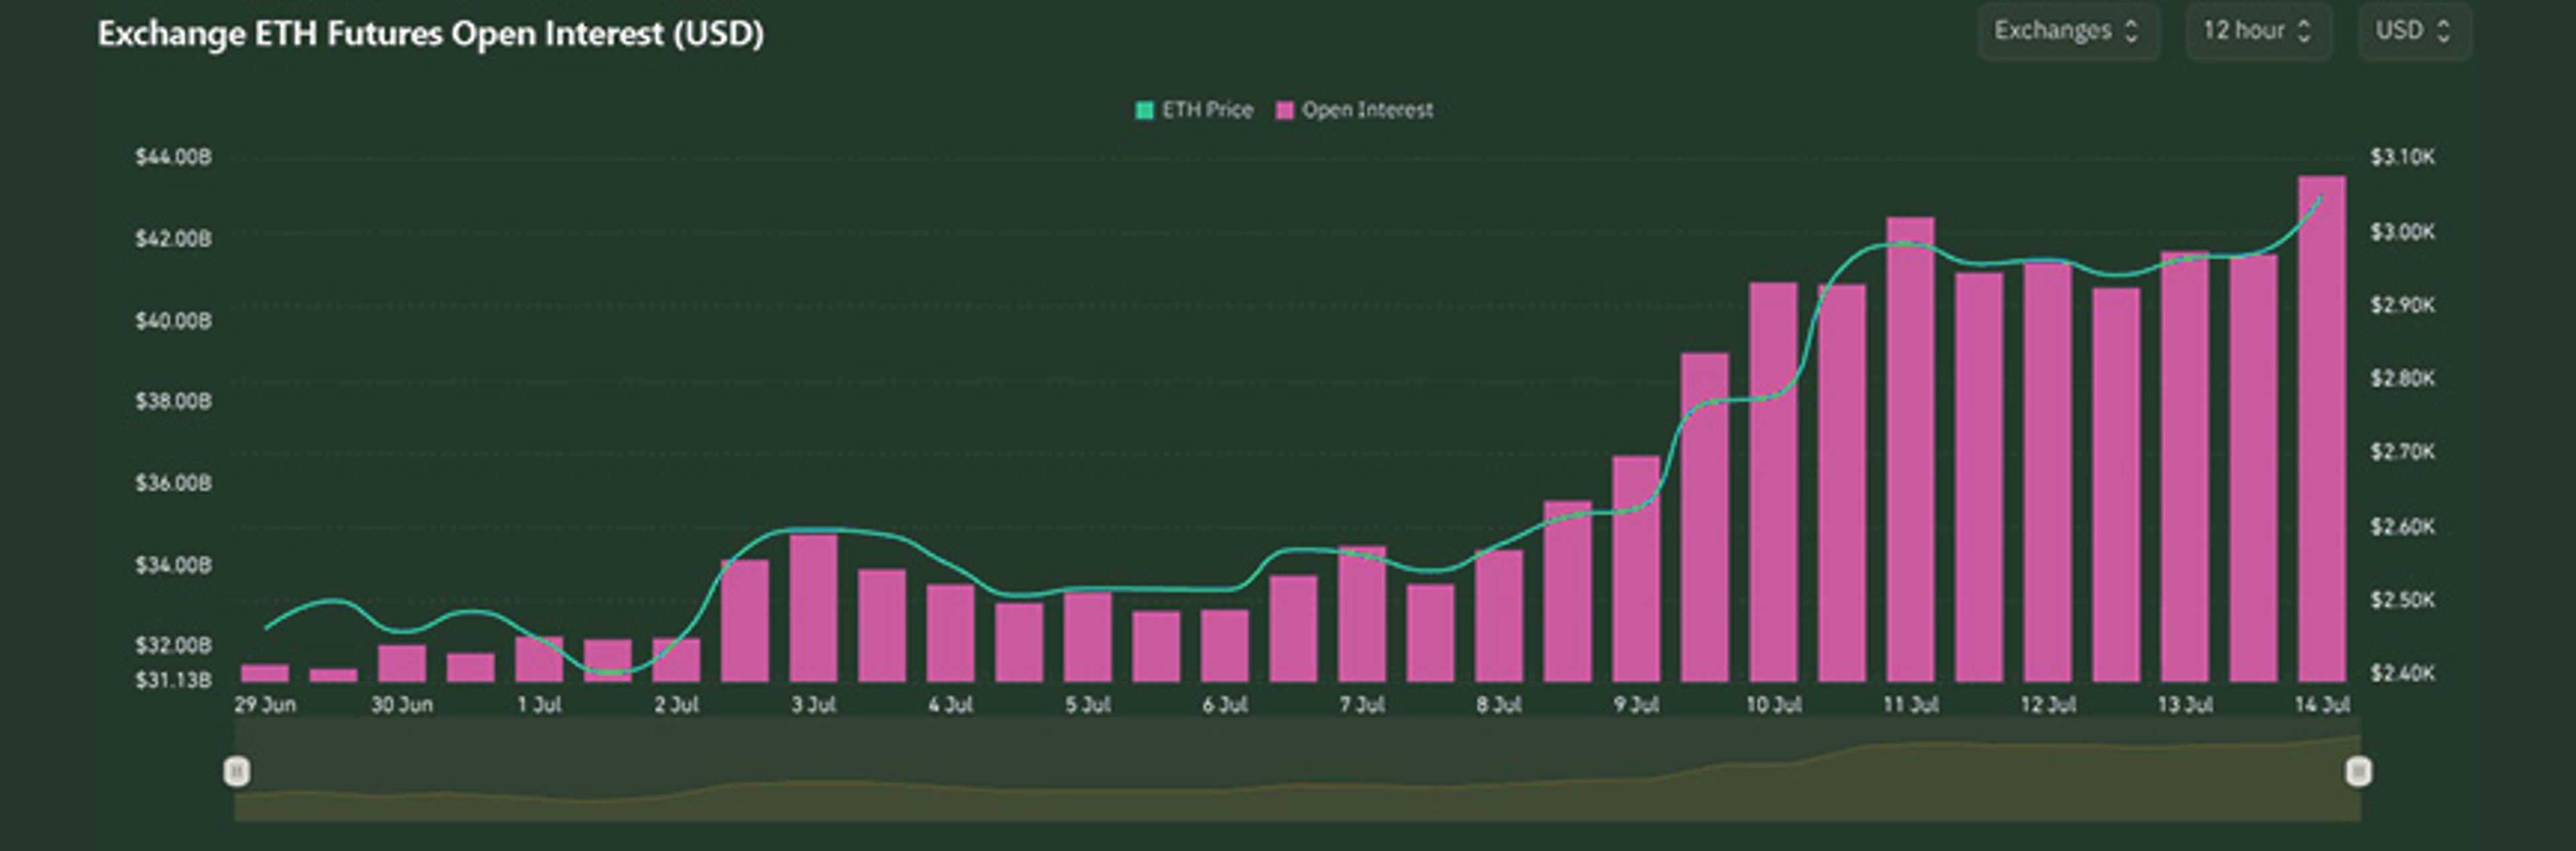The height and width of the screenshot is (851, 2576).
Task: Click the 8 Jul date label
Action: (1499, 705)
